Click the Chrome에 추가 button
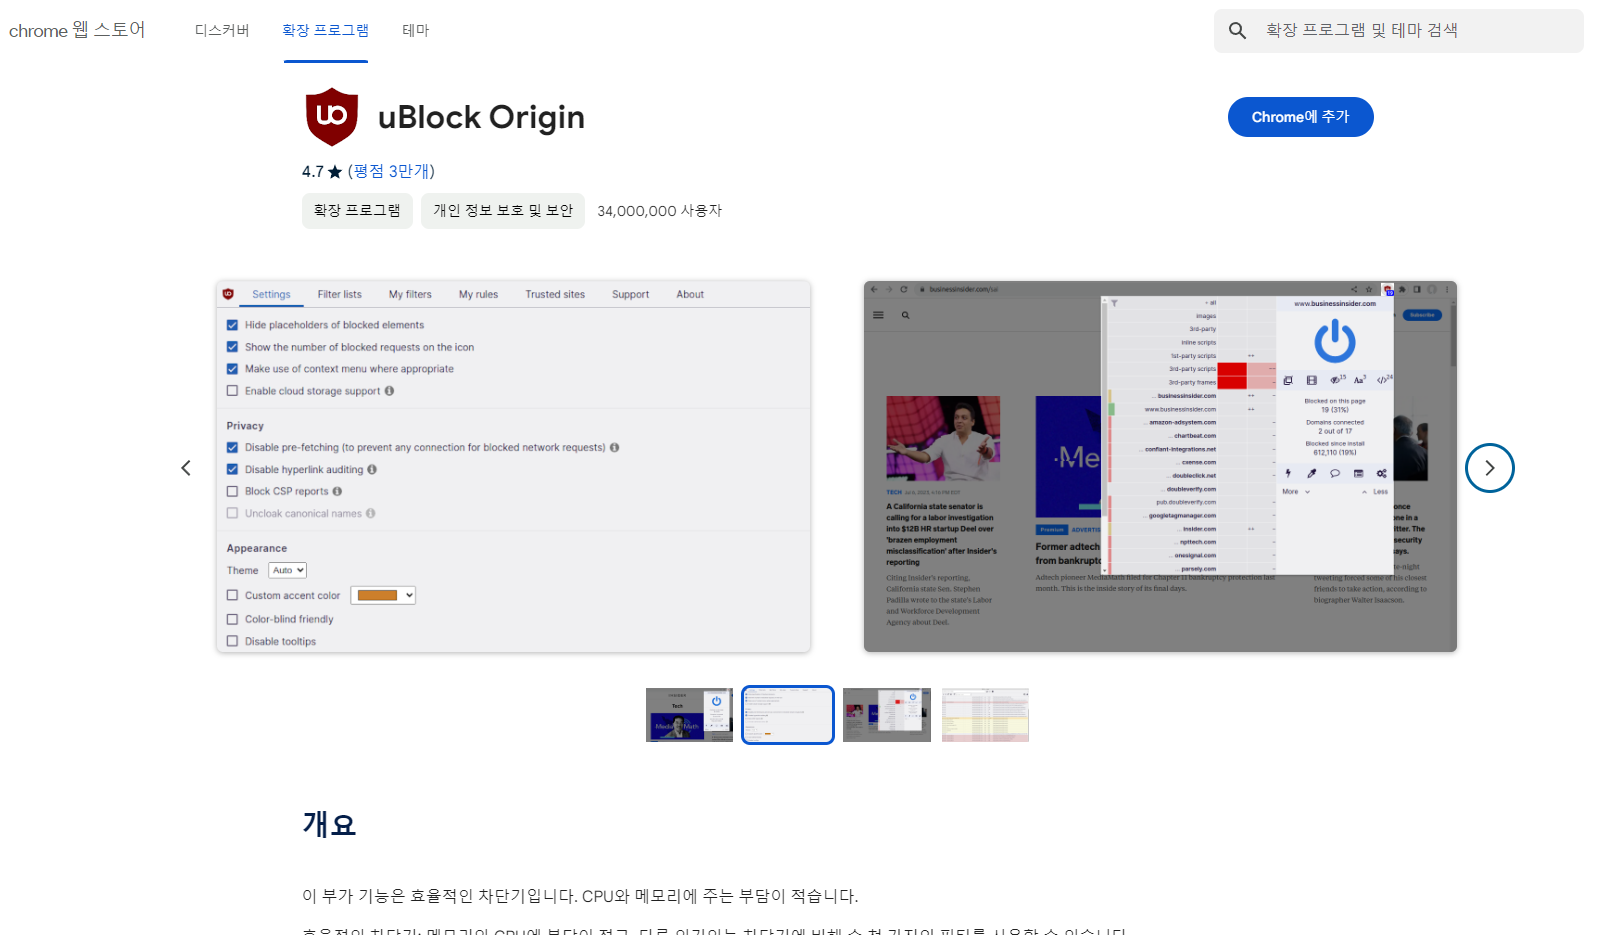Screen dimensions: 1622x935 (1301, 117)
